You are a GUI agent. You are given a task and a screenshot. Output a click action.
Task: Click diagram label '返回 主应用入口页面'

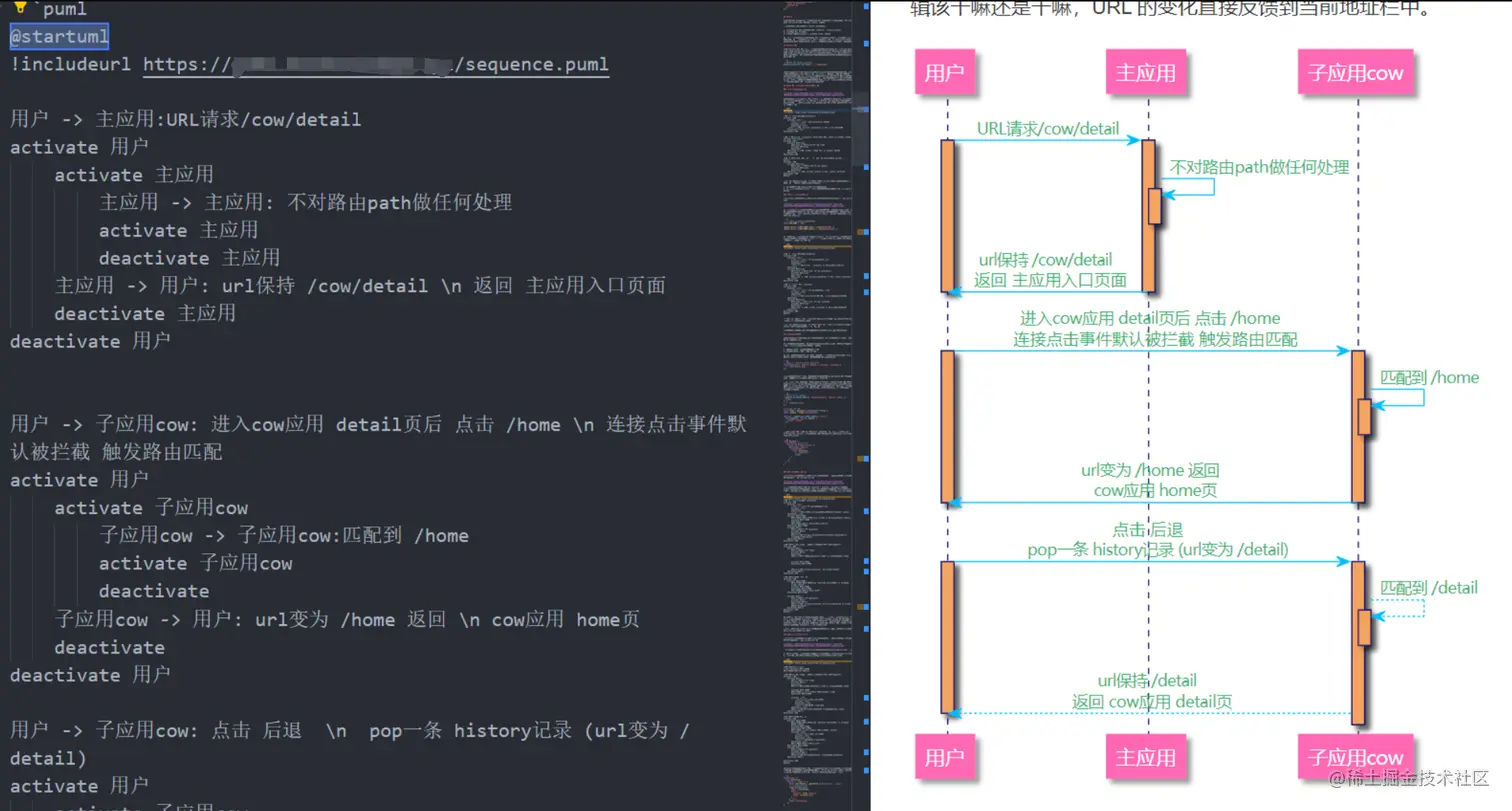(x=1050, y=280)
